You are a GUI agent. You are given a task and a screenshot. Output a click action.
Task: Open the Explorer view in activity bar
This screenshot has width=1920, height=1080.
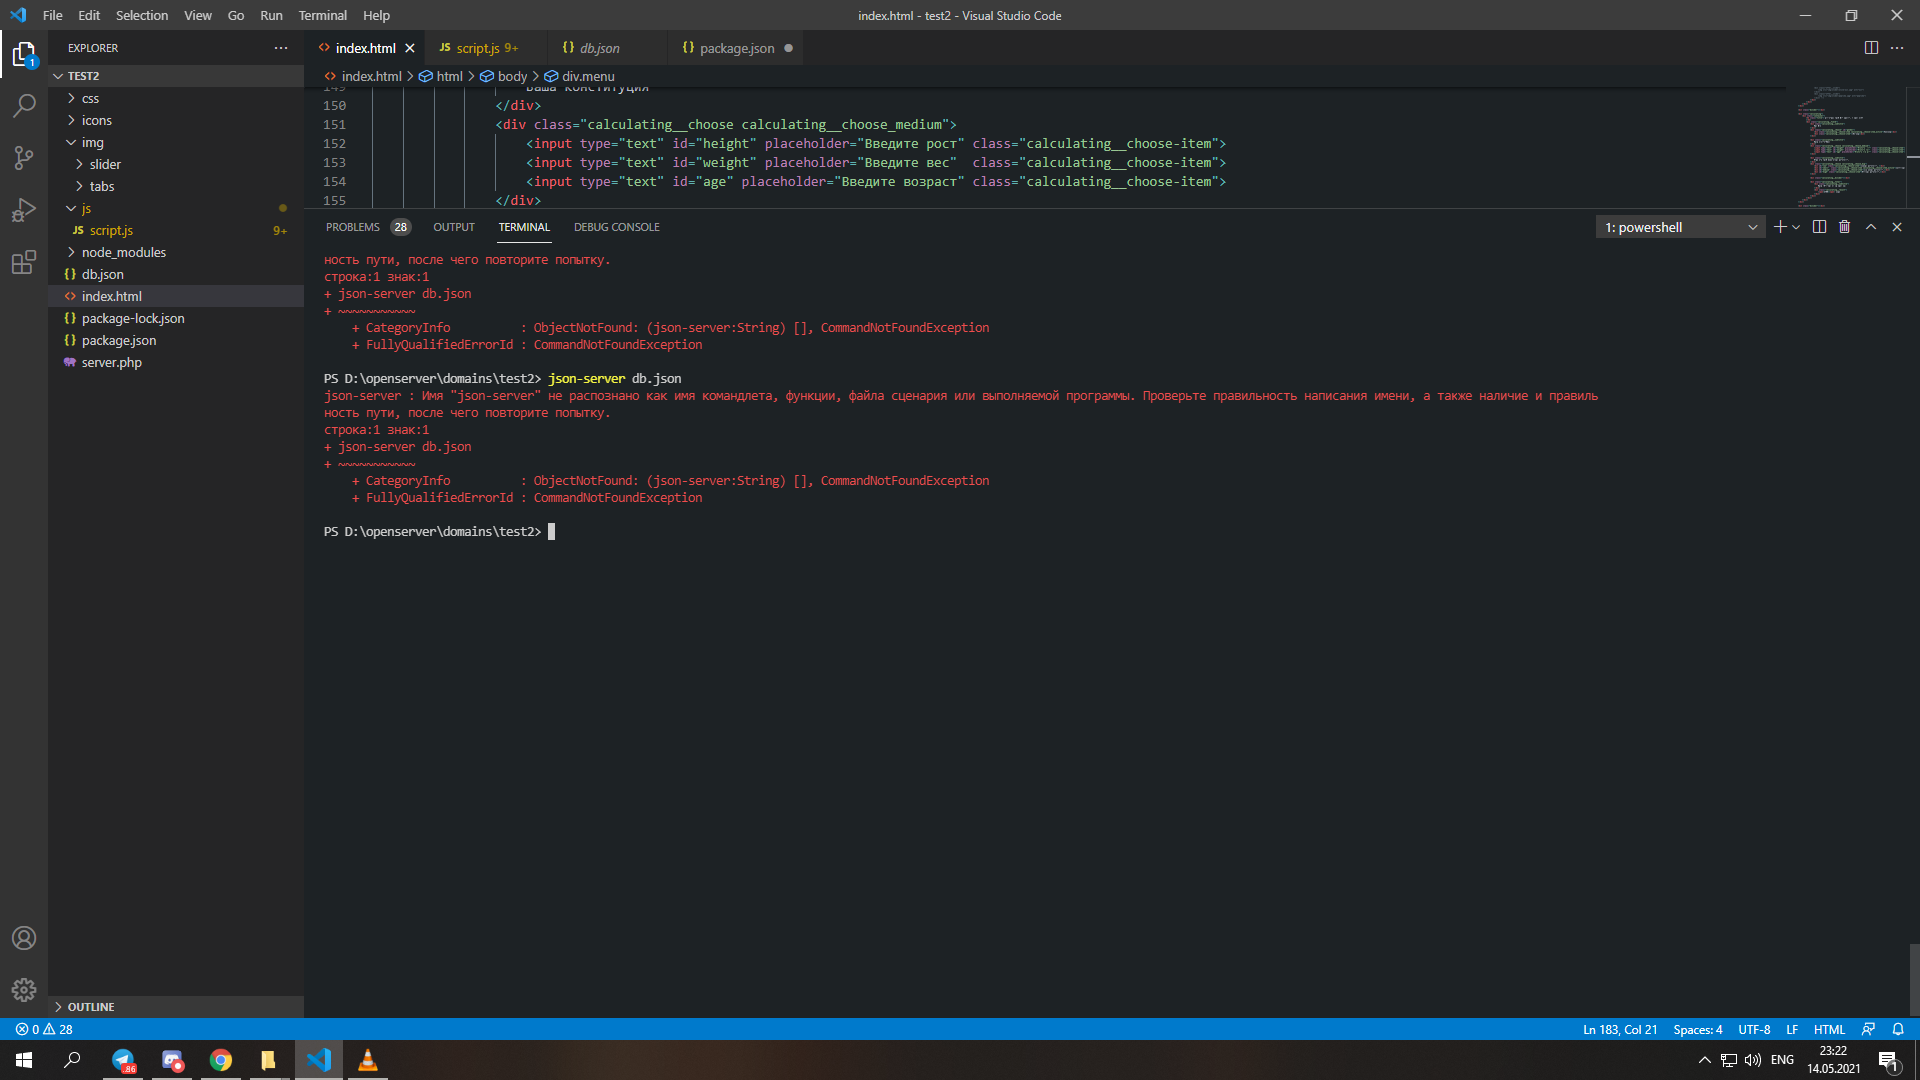click(24, 54)
